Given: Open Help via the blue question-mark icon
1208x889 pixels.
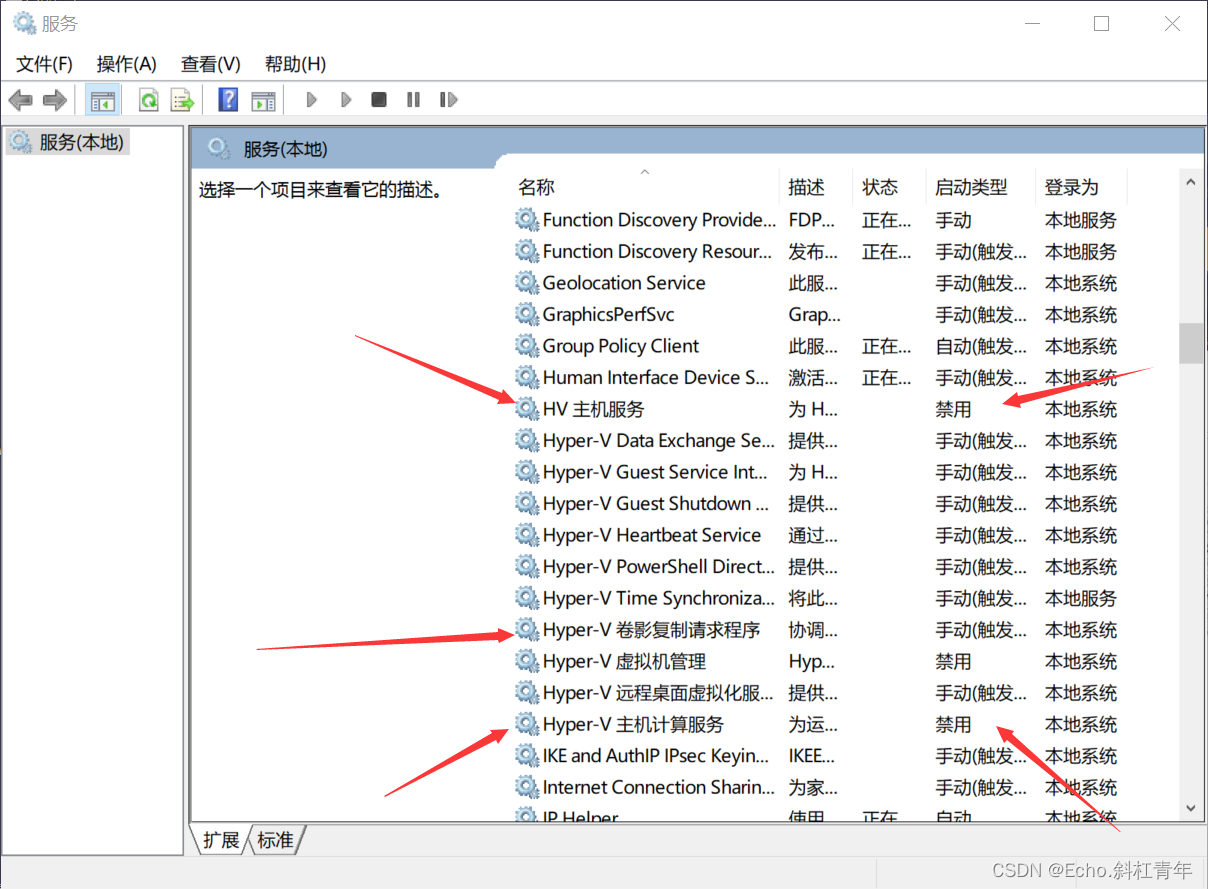Looking at the screenshot, I should tap(228, 100).
